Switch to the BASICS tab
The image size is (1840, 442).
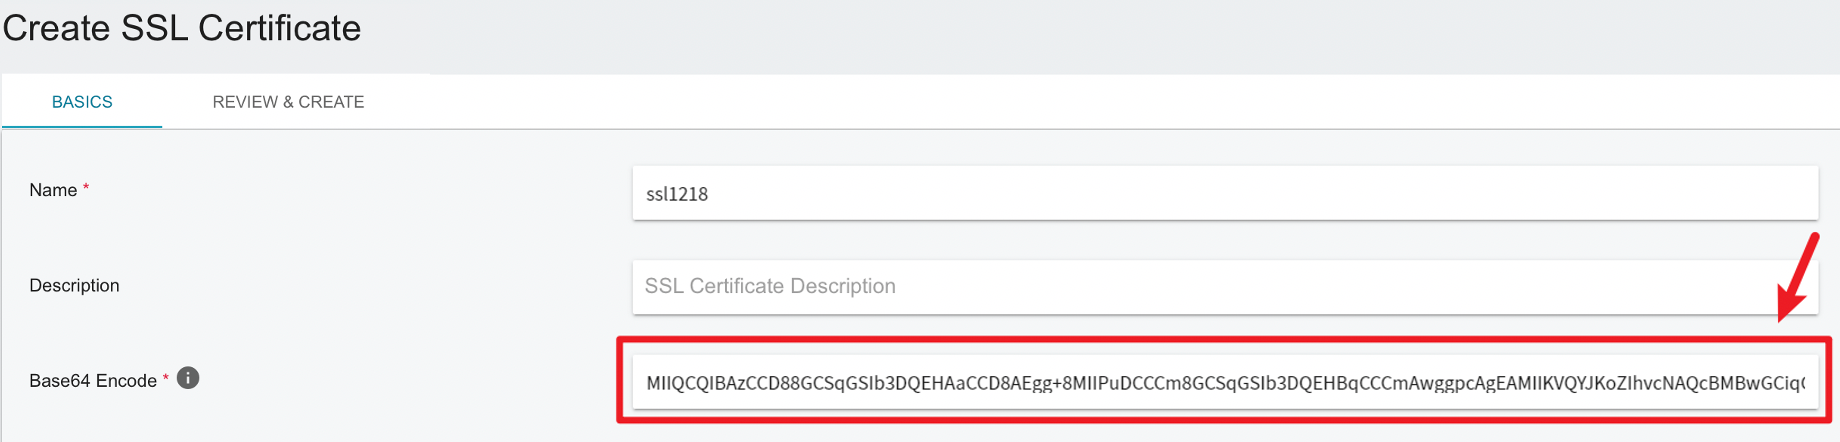pos(82,102)
